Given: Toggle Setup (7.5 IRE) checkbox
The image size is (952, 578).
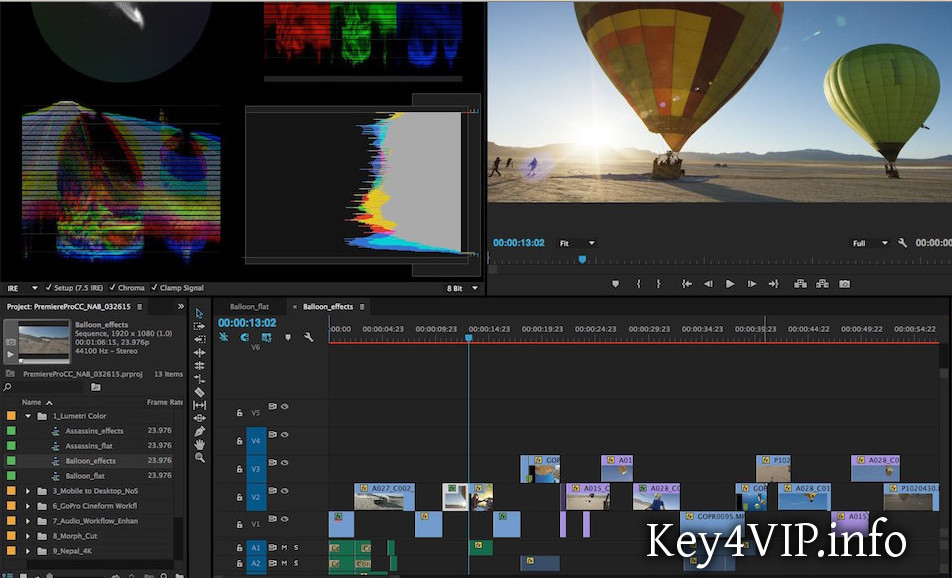Looking at the screenshot, I should pyautogui.click(x=48, y=288).
